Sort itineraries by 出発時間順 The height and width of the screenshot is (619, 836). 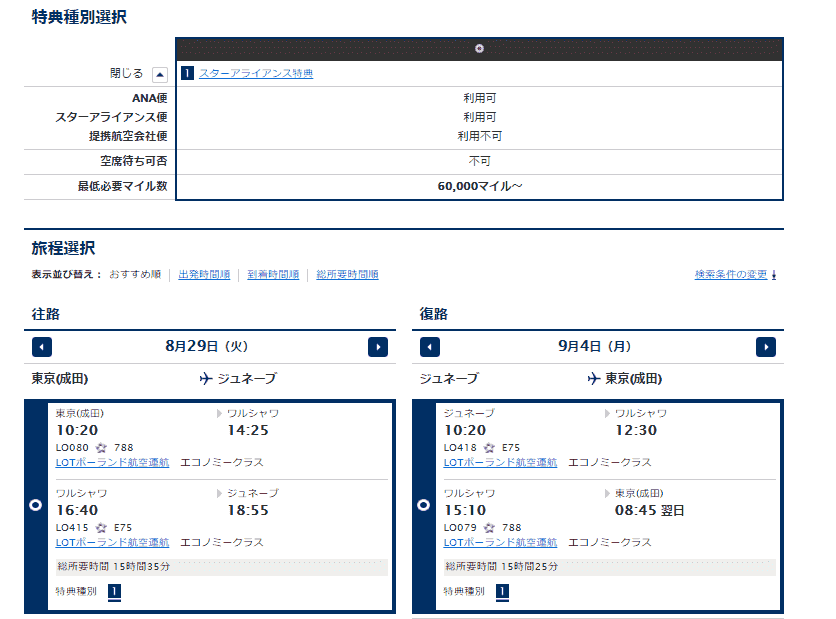point(204,275)
